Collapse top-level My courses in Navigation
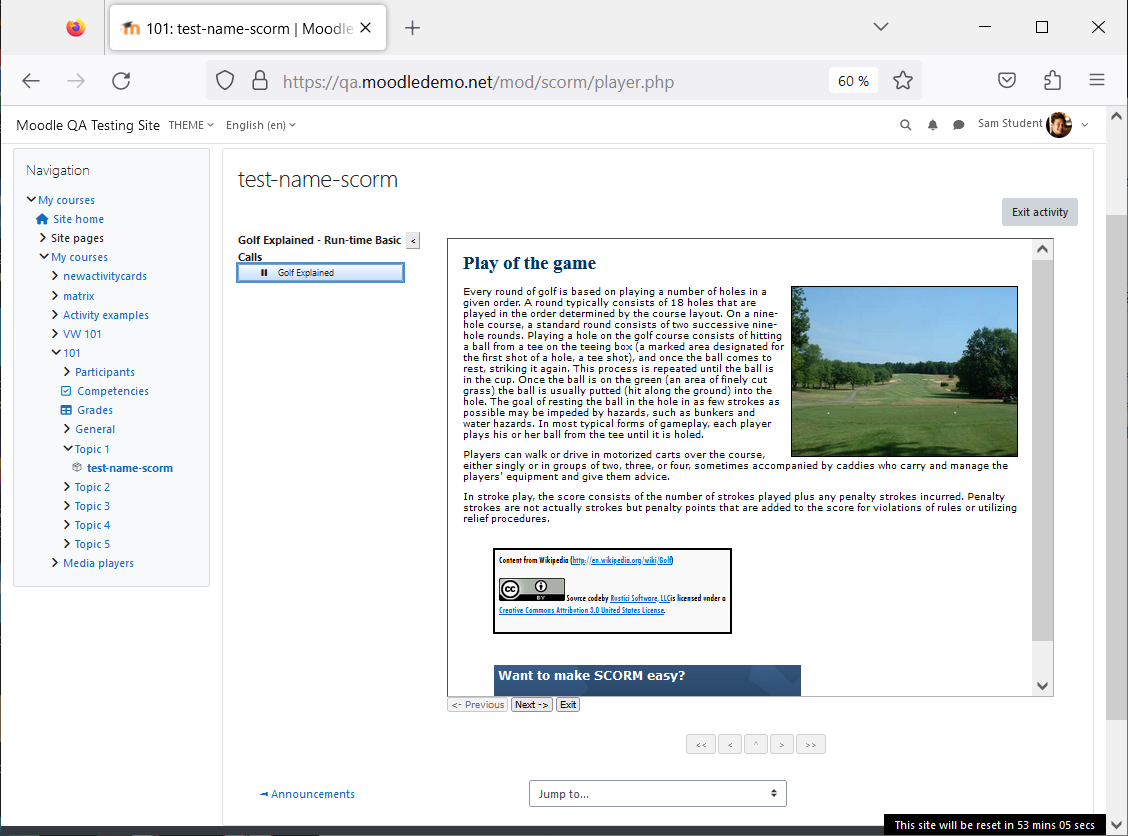 (31, 200)
